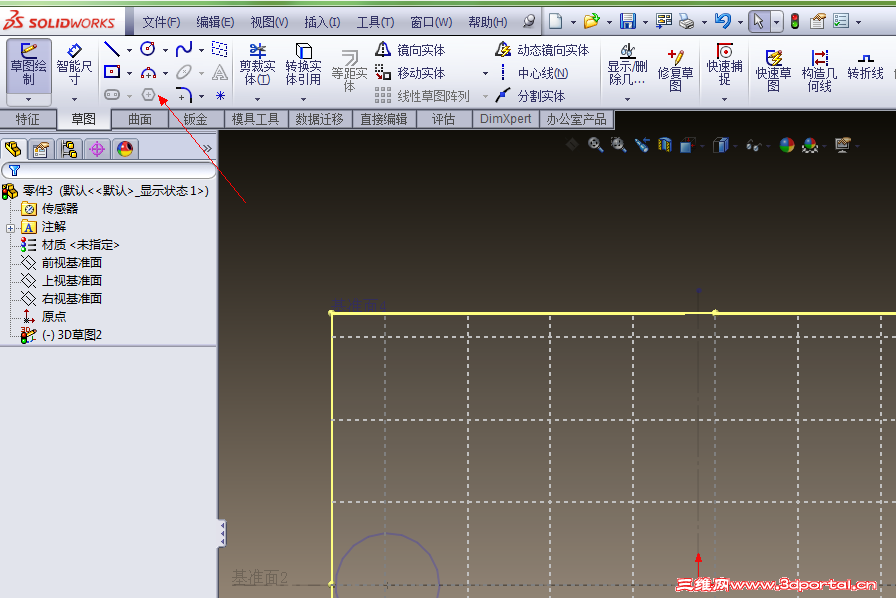Click the feature tree filter field

point(109,170)
